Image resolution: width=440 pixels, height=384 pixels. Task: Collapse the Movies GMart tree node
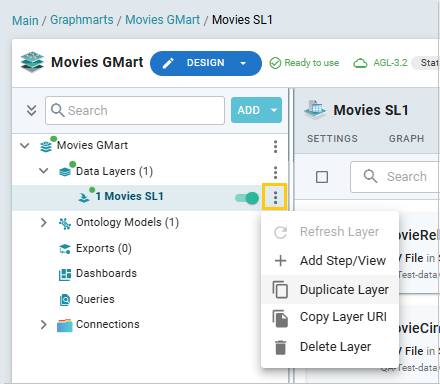pos(25,146)
